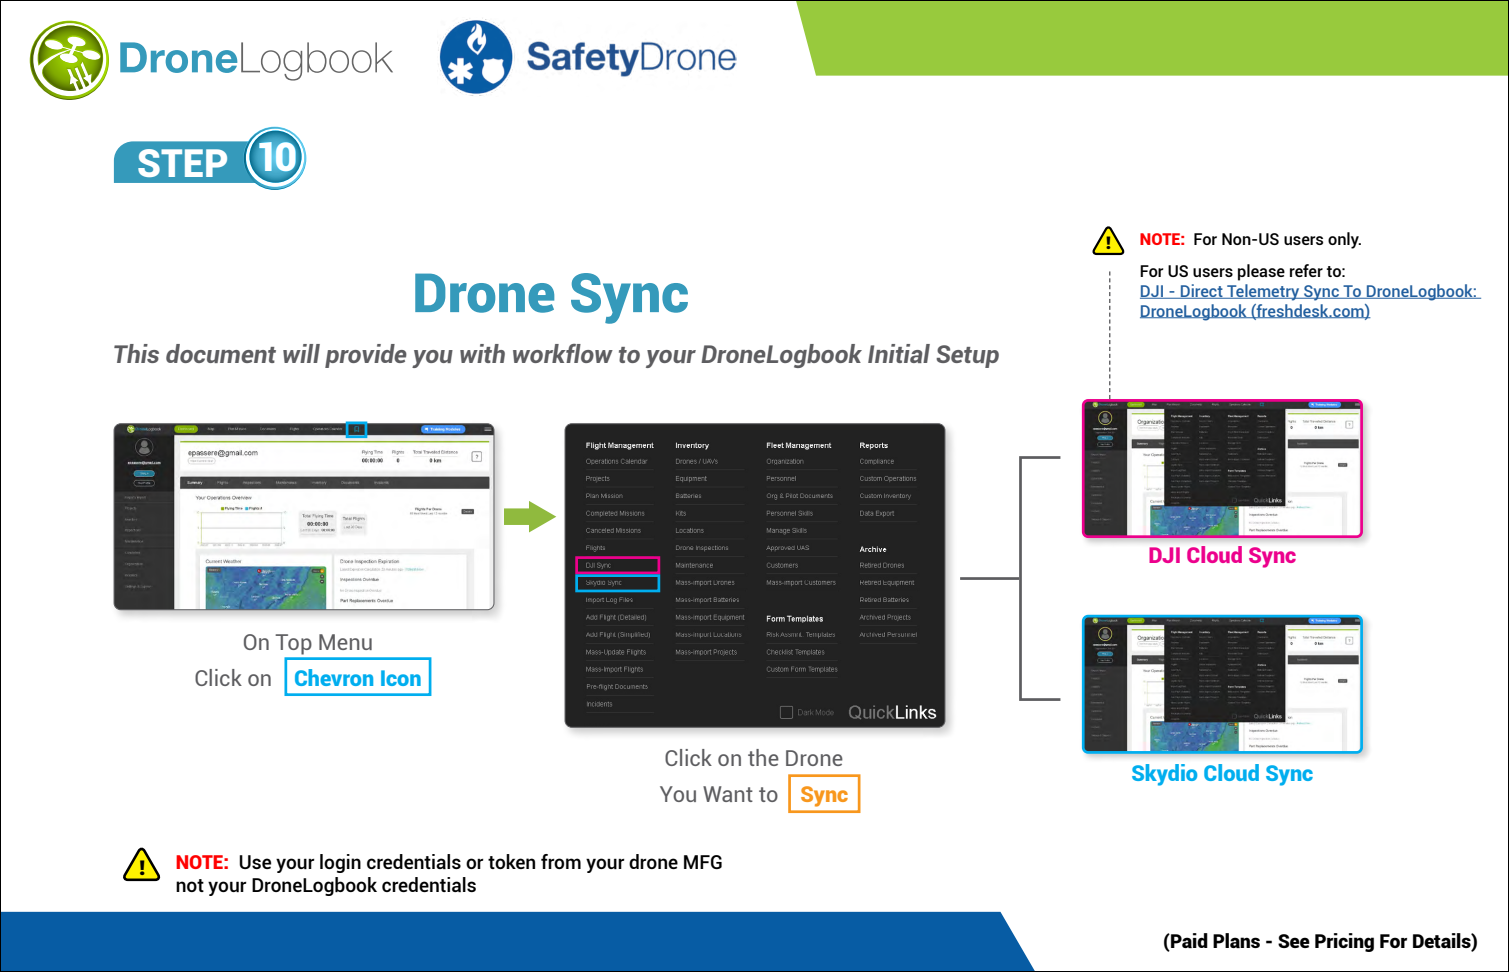
Task: Click the question mark help icon in dashboard
Action: click(477, 456)
